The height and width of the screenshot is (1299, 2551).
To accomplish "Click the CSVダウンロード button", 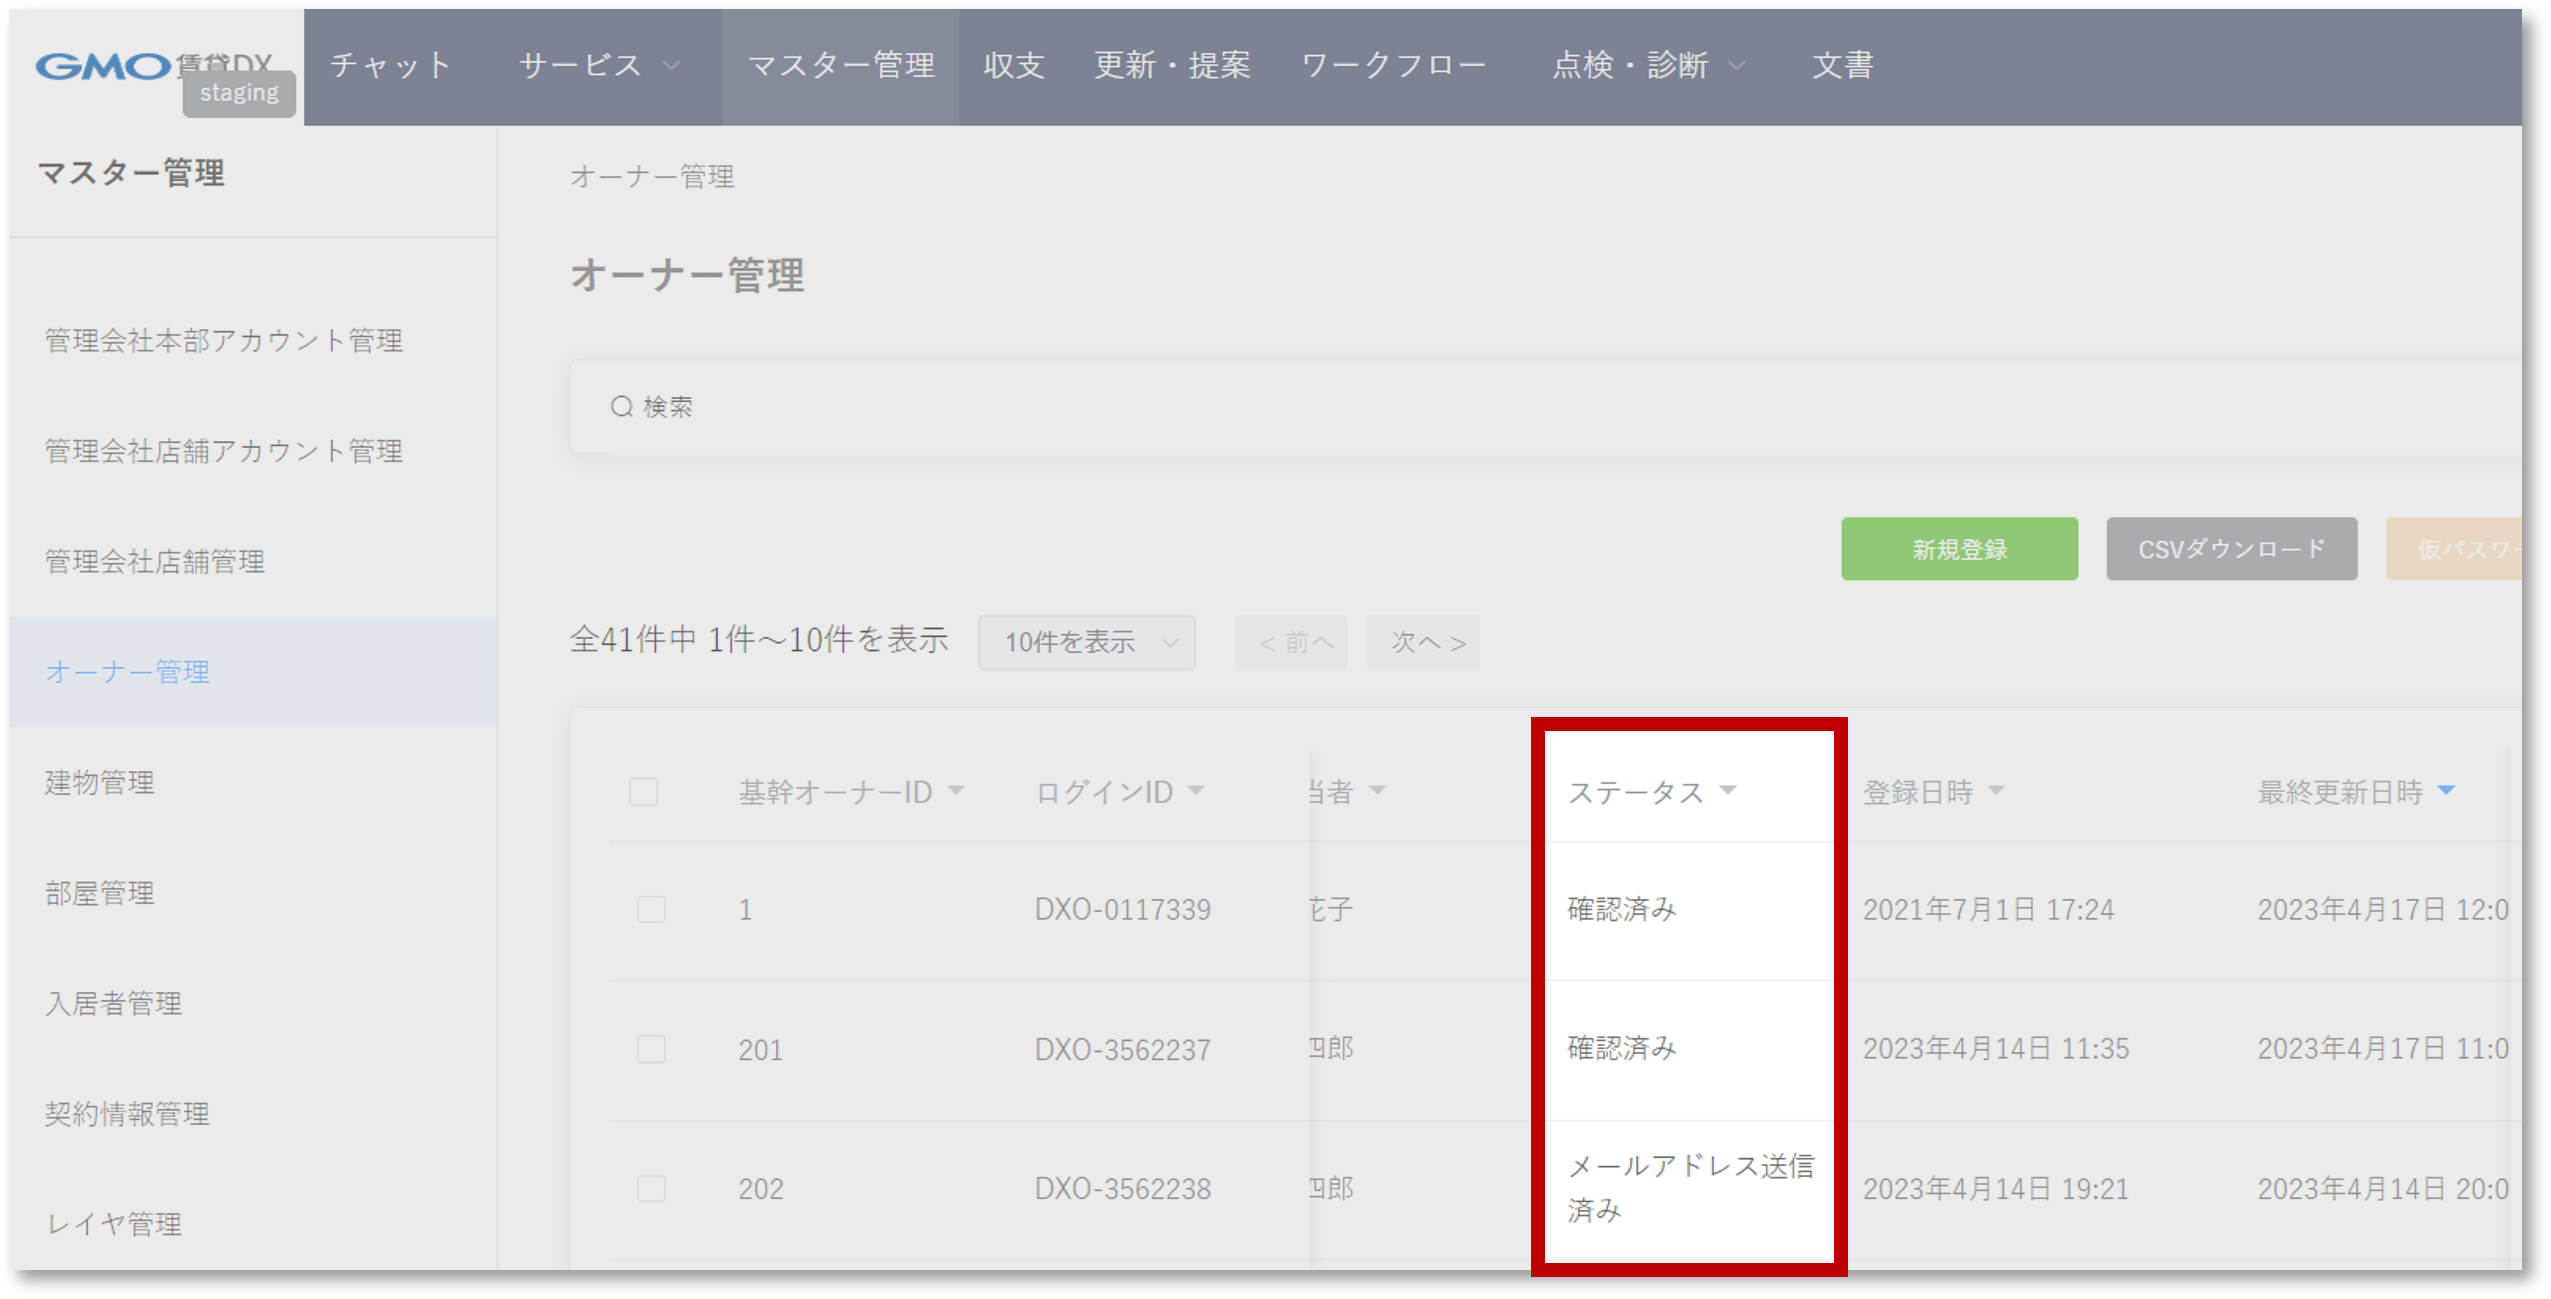I will [2231, 549].
